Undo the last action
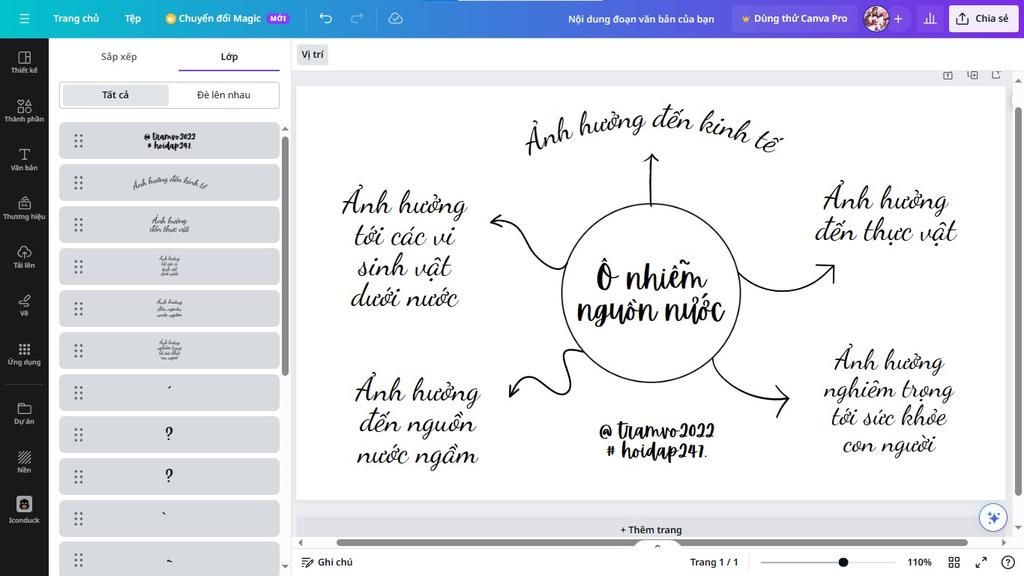Image resolution: width=1024 pixels, height=576 pixels. 325,18
